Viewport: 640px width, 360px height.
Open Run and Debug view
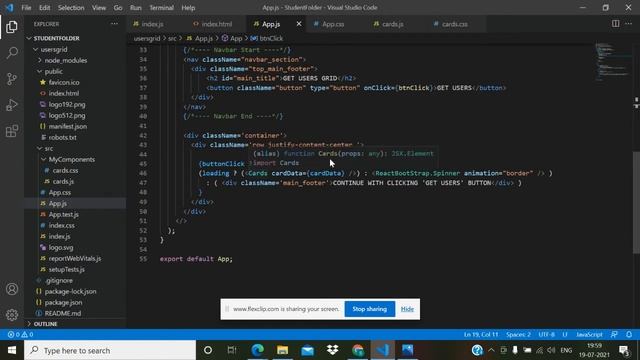[12, 105]
